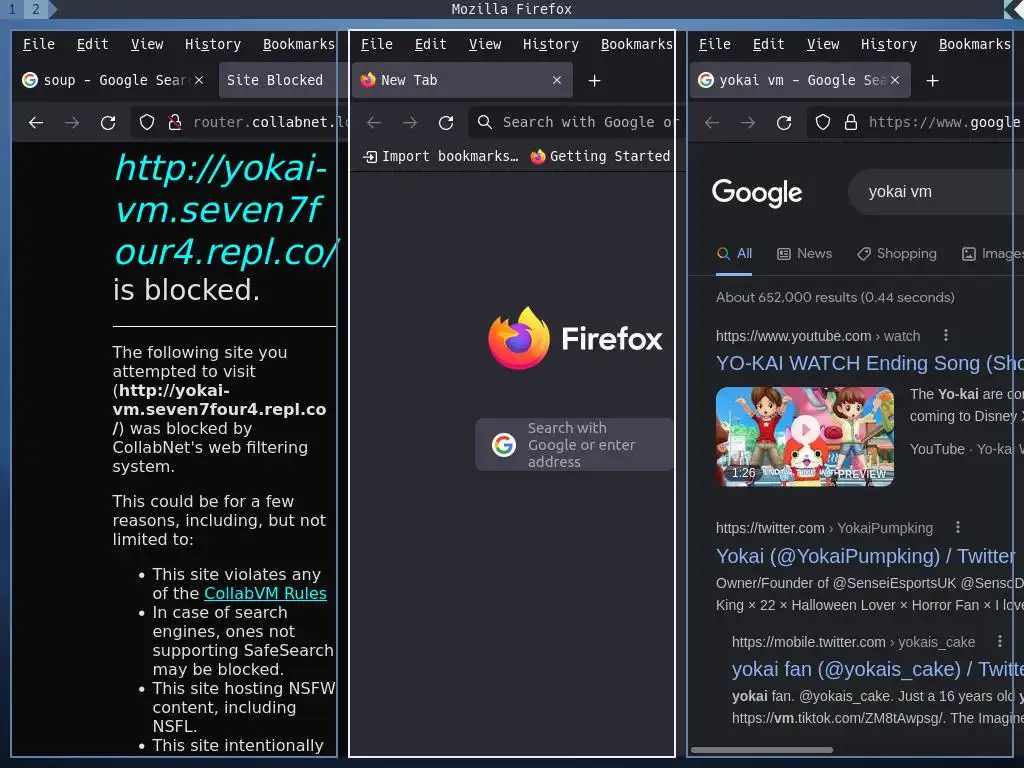Open View menu in right window
Viewport: 1024px width, 768px height.
(823, 44)
